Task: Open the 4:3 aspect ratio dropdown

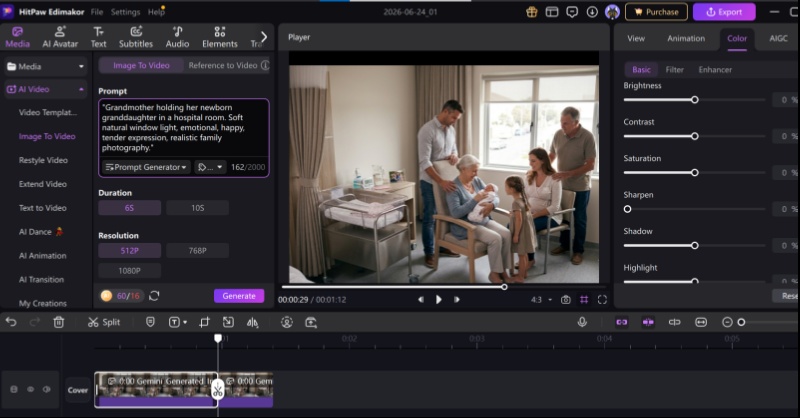Action: tap(541, 300)
